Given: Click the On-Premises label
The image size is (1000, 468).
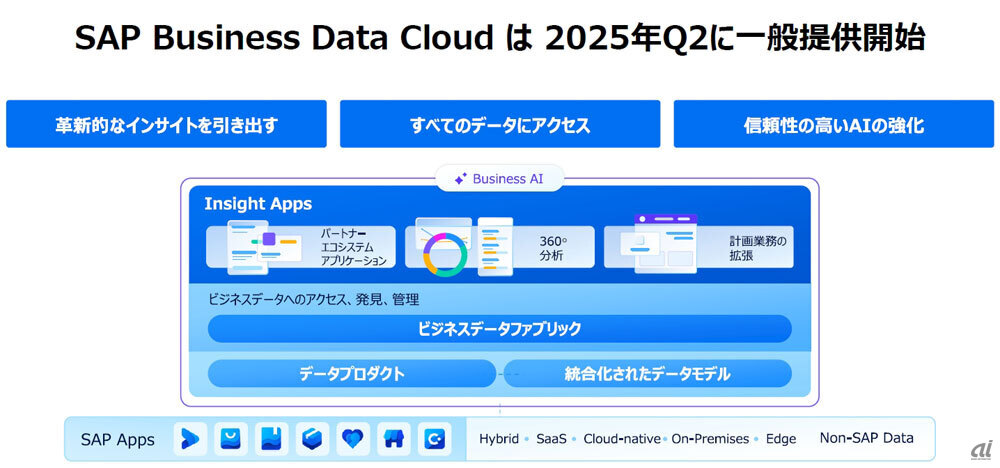Looking at the screenshot, I should [710, 439].
